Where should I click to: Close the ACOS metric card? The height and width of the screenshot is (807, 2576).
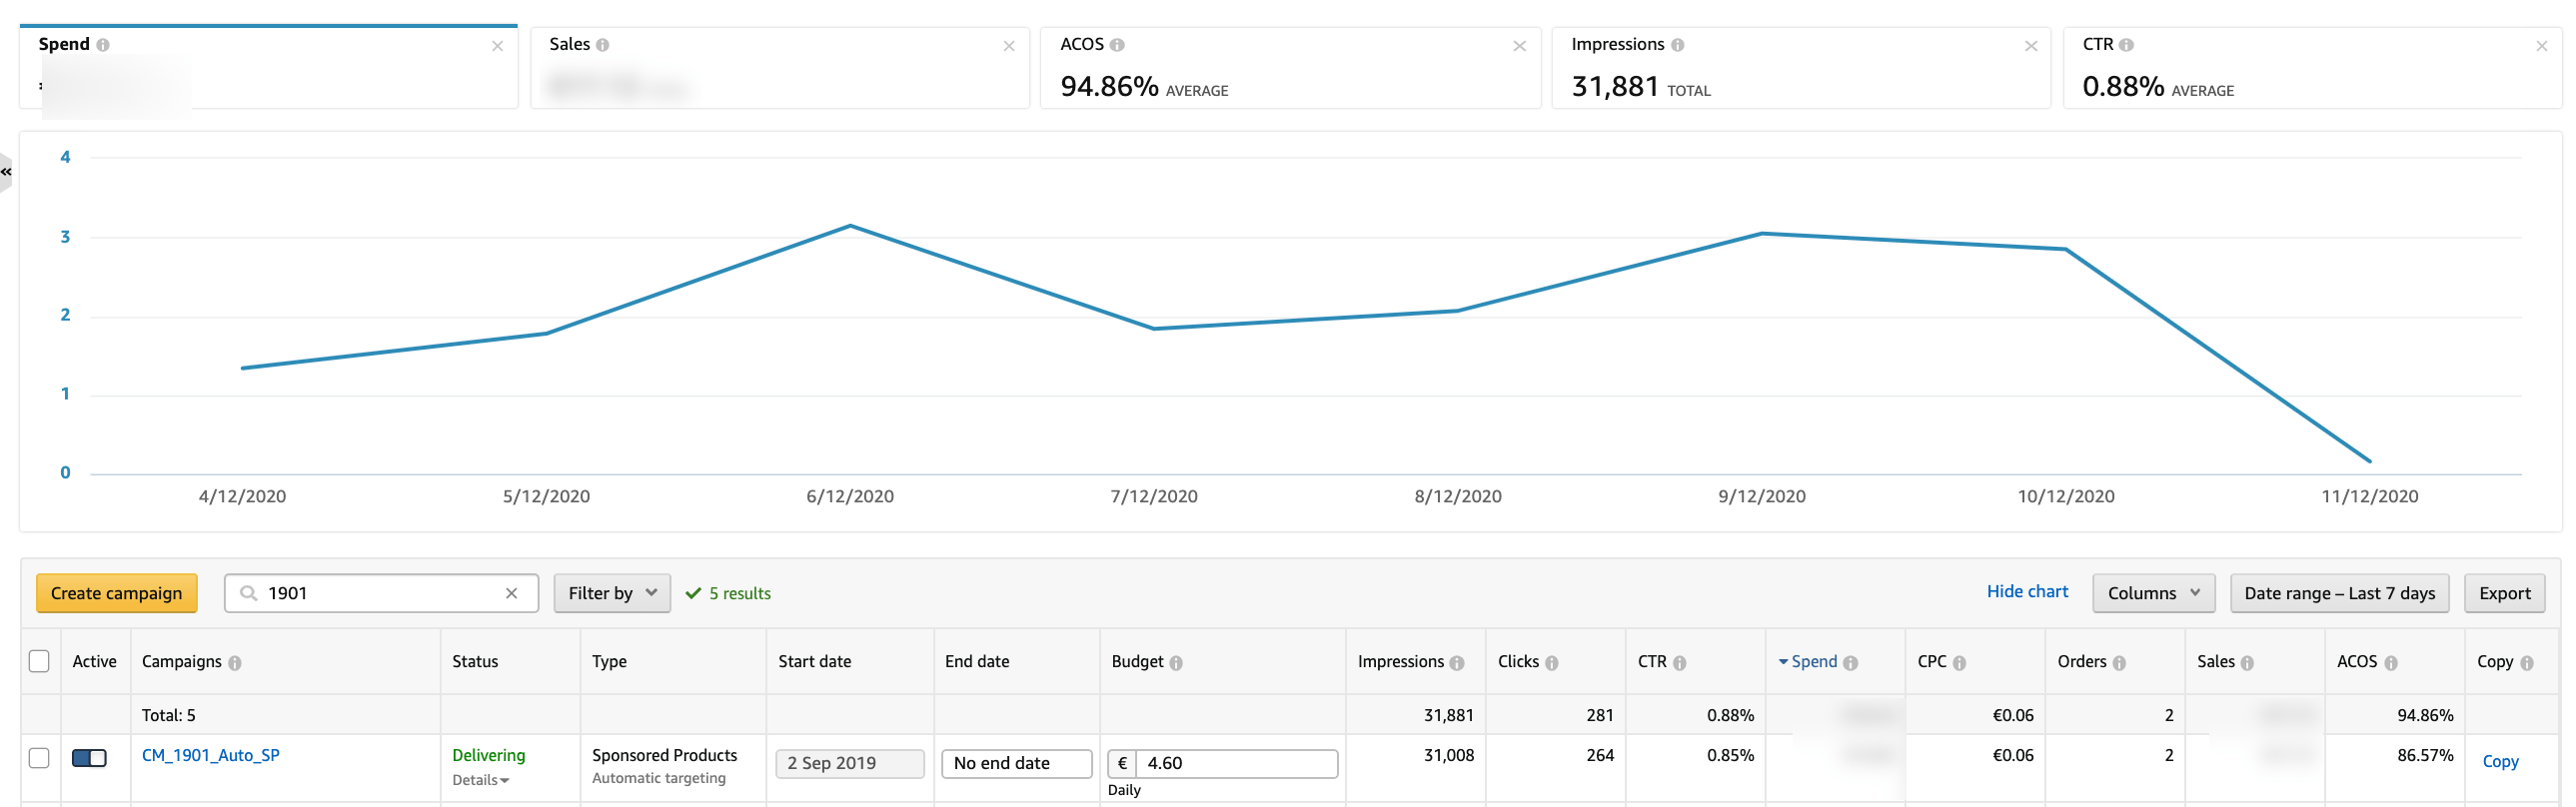tap(1519, 46)
